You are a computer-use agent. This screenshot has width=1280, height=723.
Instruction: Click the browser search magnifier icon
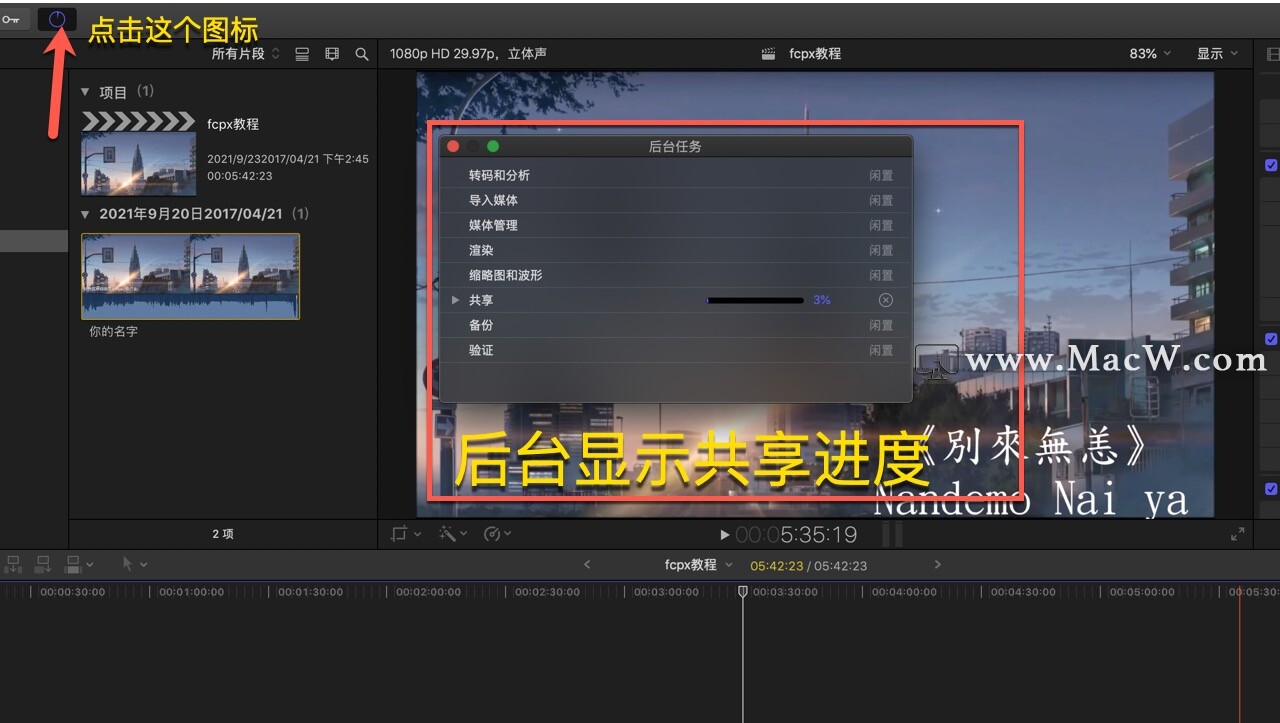(362, 54)
